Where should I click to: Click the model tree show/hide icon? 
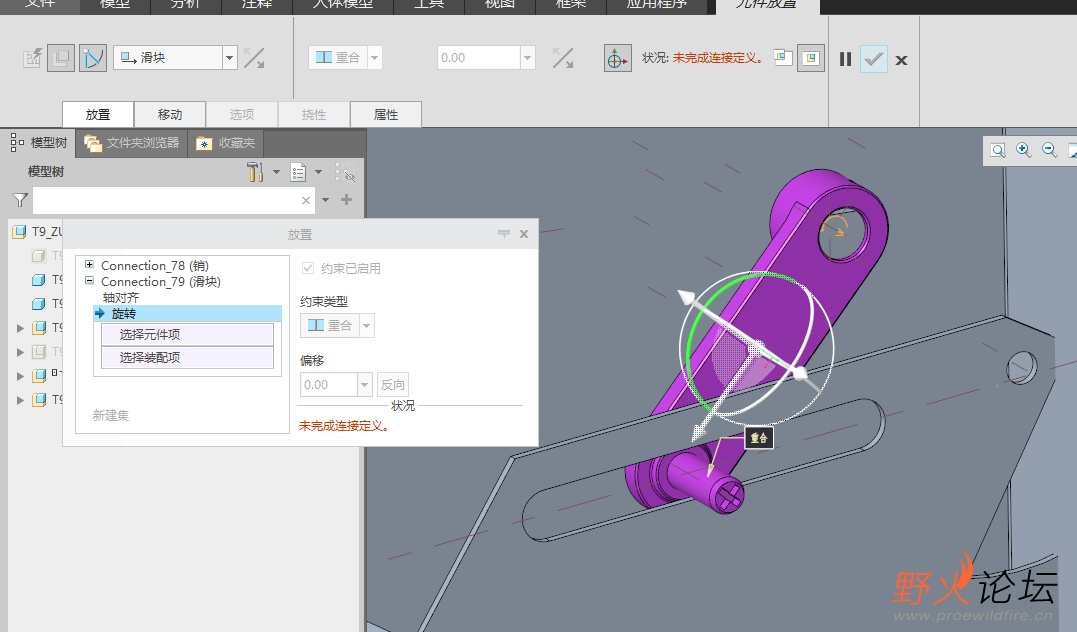(345, 172)
